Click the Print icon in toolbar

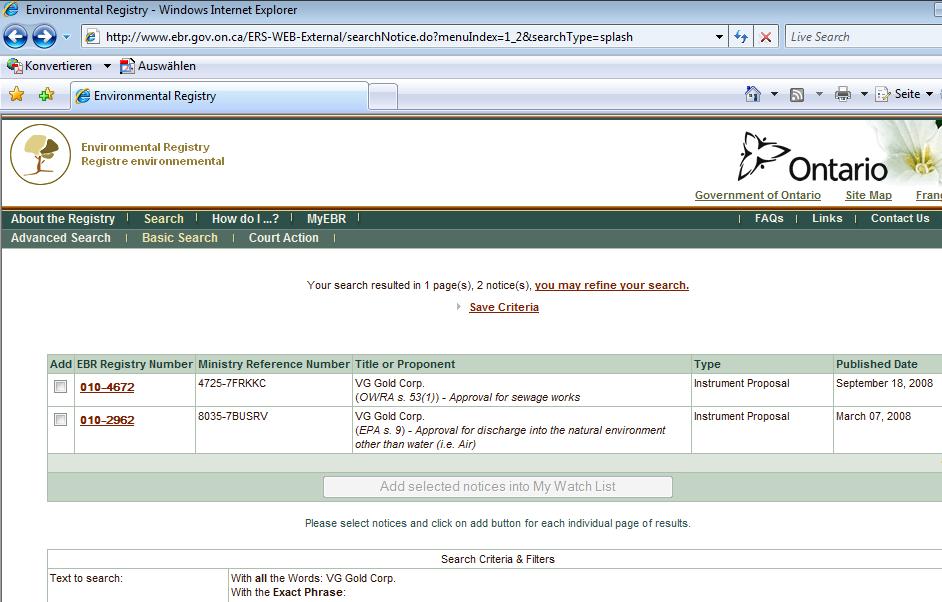click(842, 94)
